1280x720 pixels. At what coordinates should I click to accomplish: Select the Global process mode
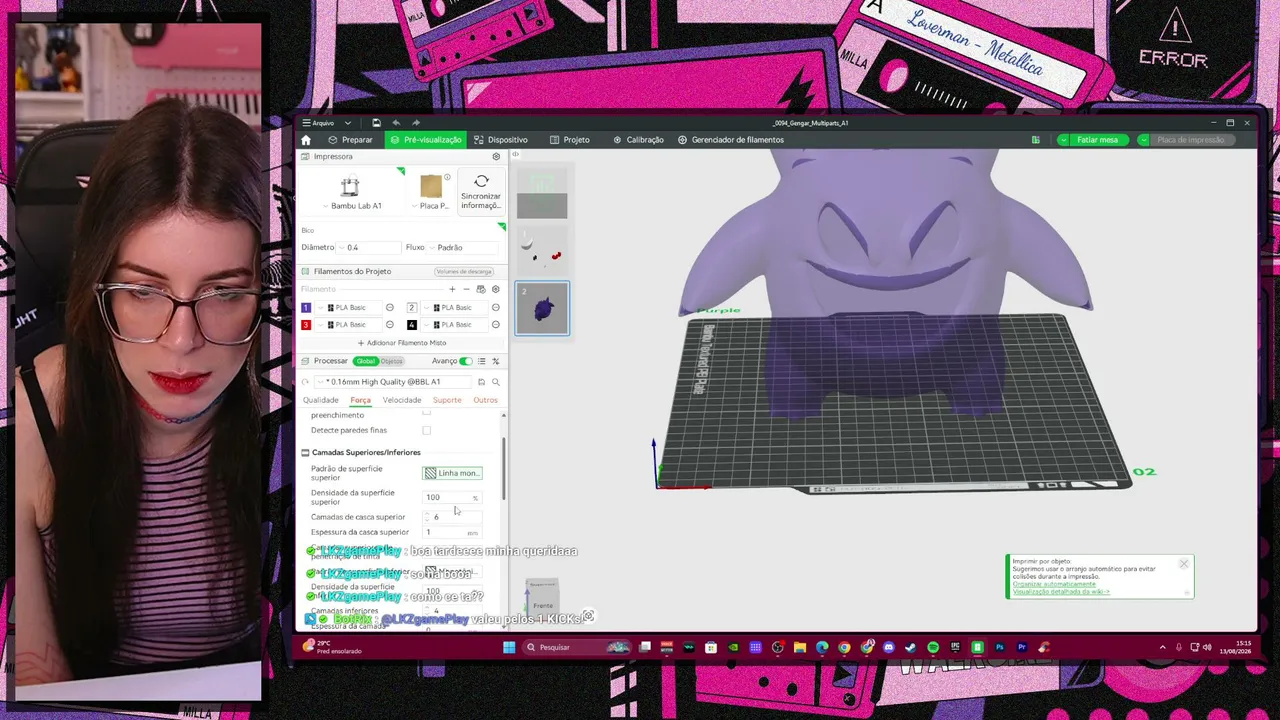pos(365,361)
